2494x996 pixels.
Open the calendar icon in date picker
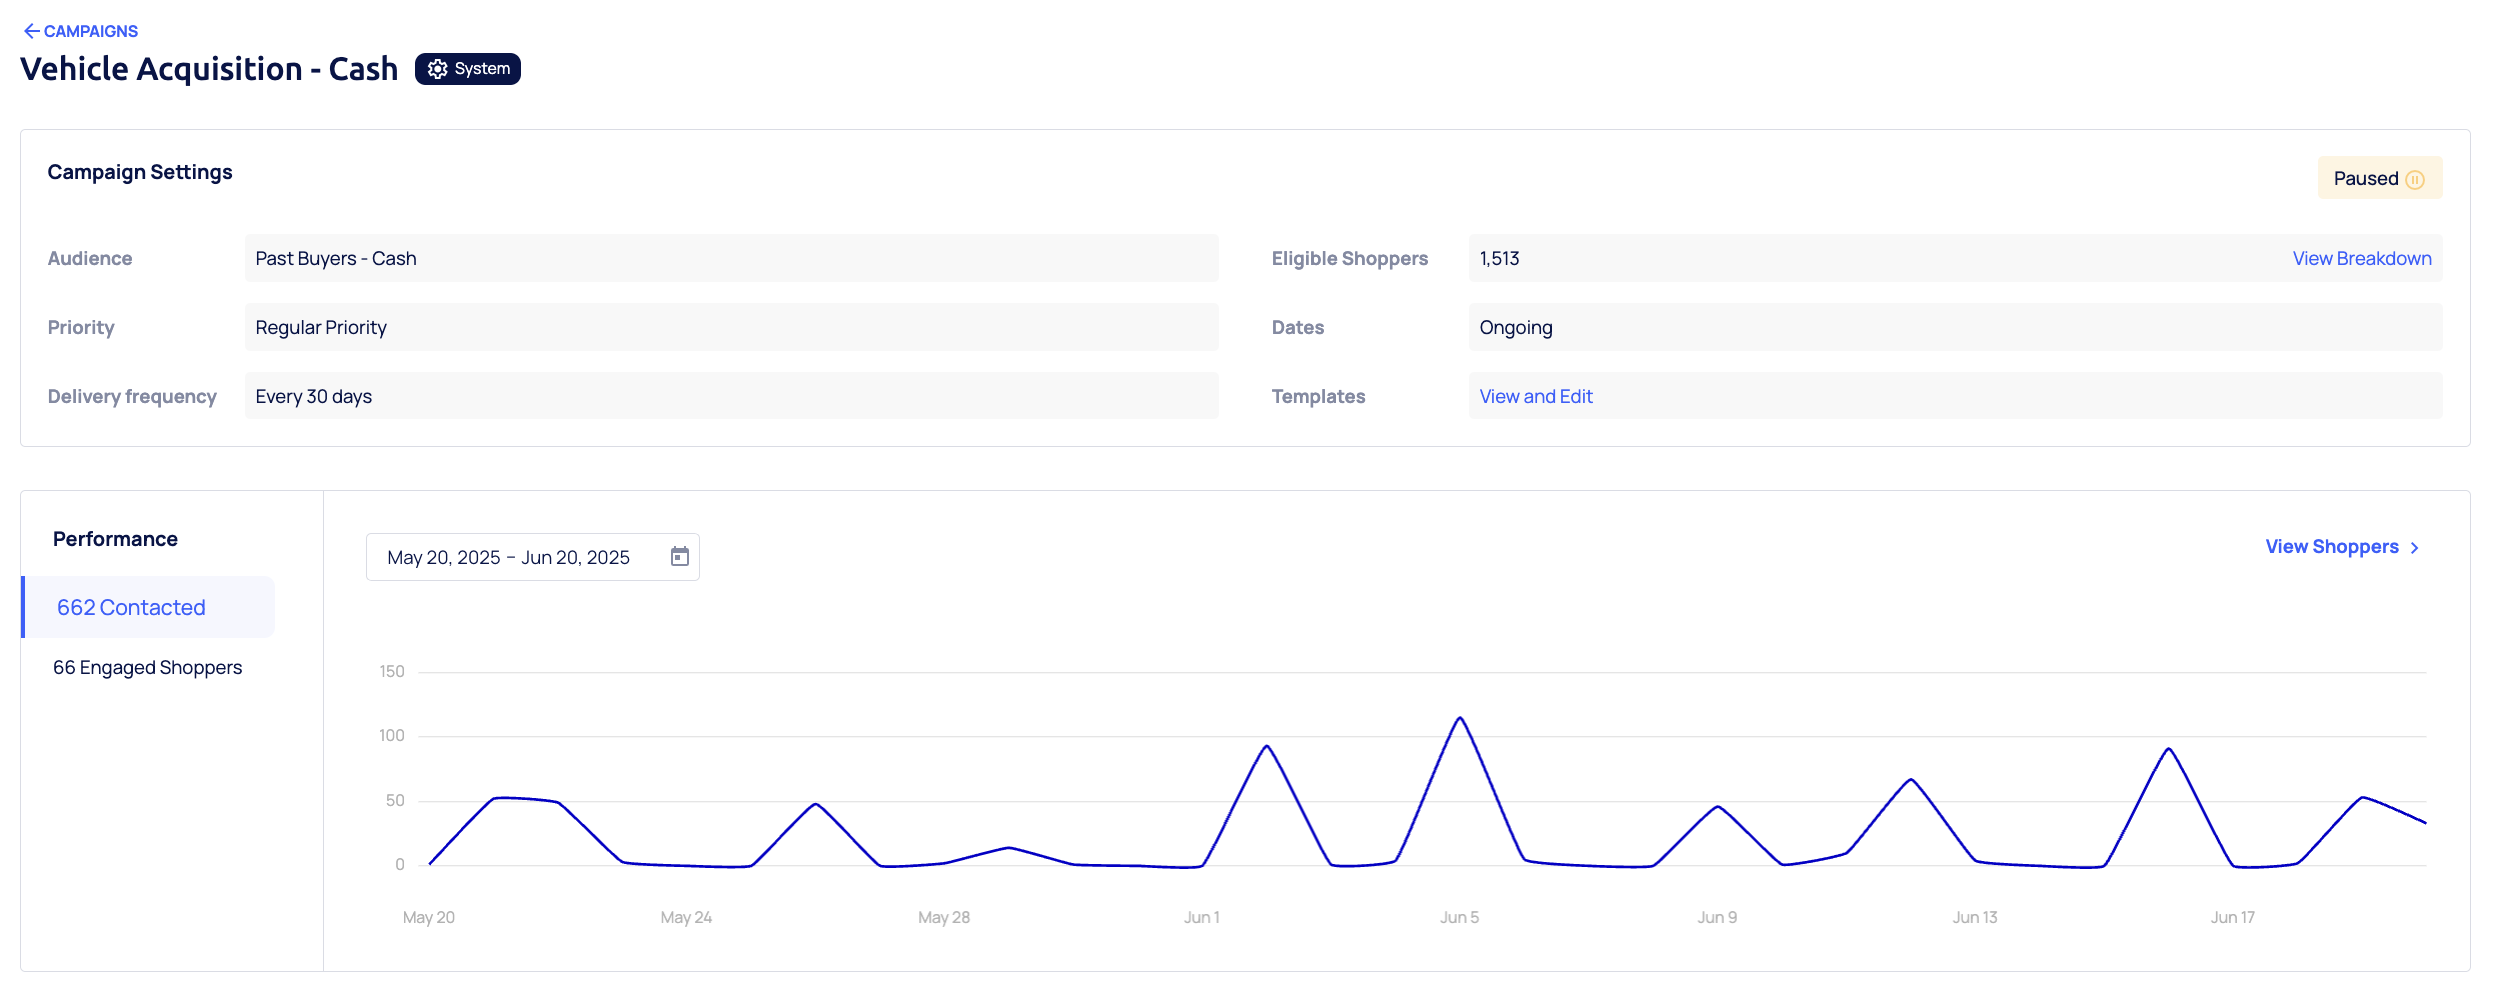tap(680, 557)
